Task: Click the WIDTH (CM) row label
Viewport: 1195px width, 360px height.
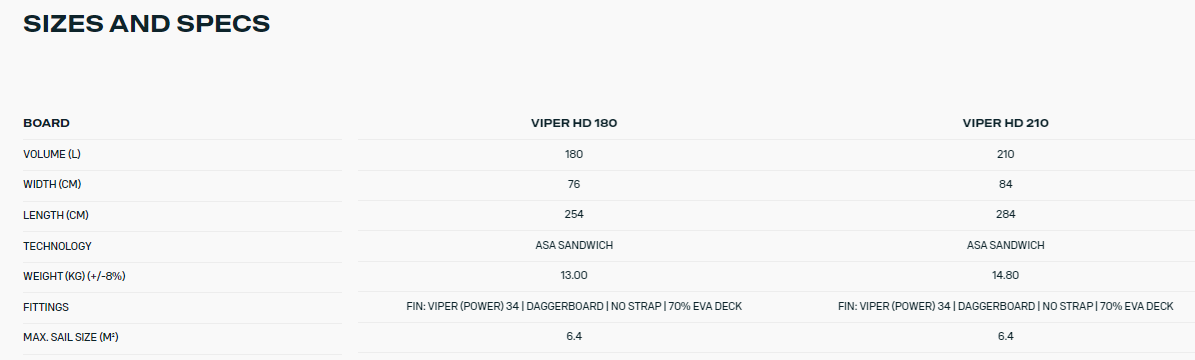Action: click(x=51, y=185)
